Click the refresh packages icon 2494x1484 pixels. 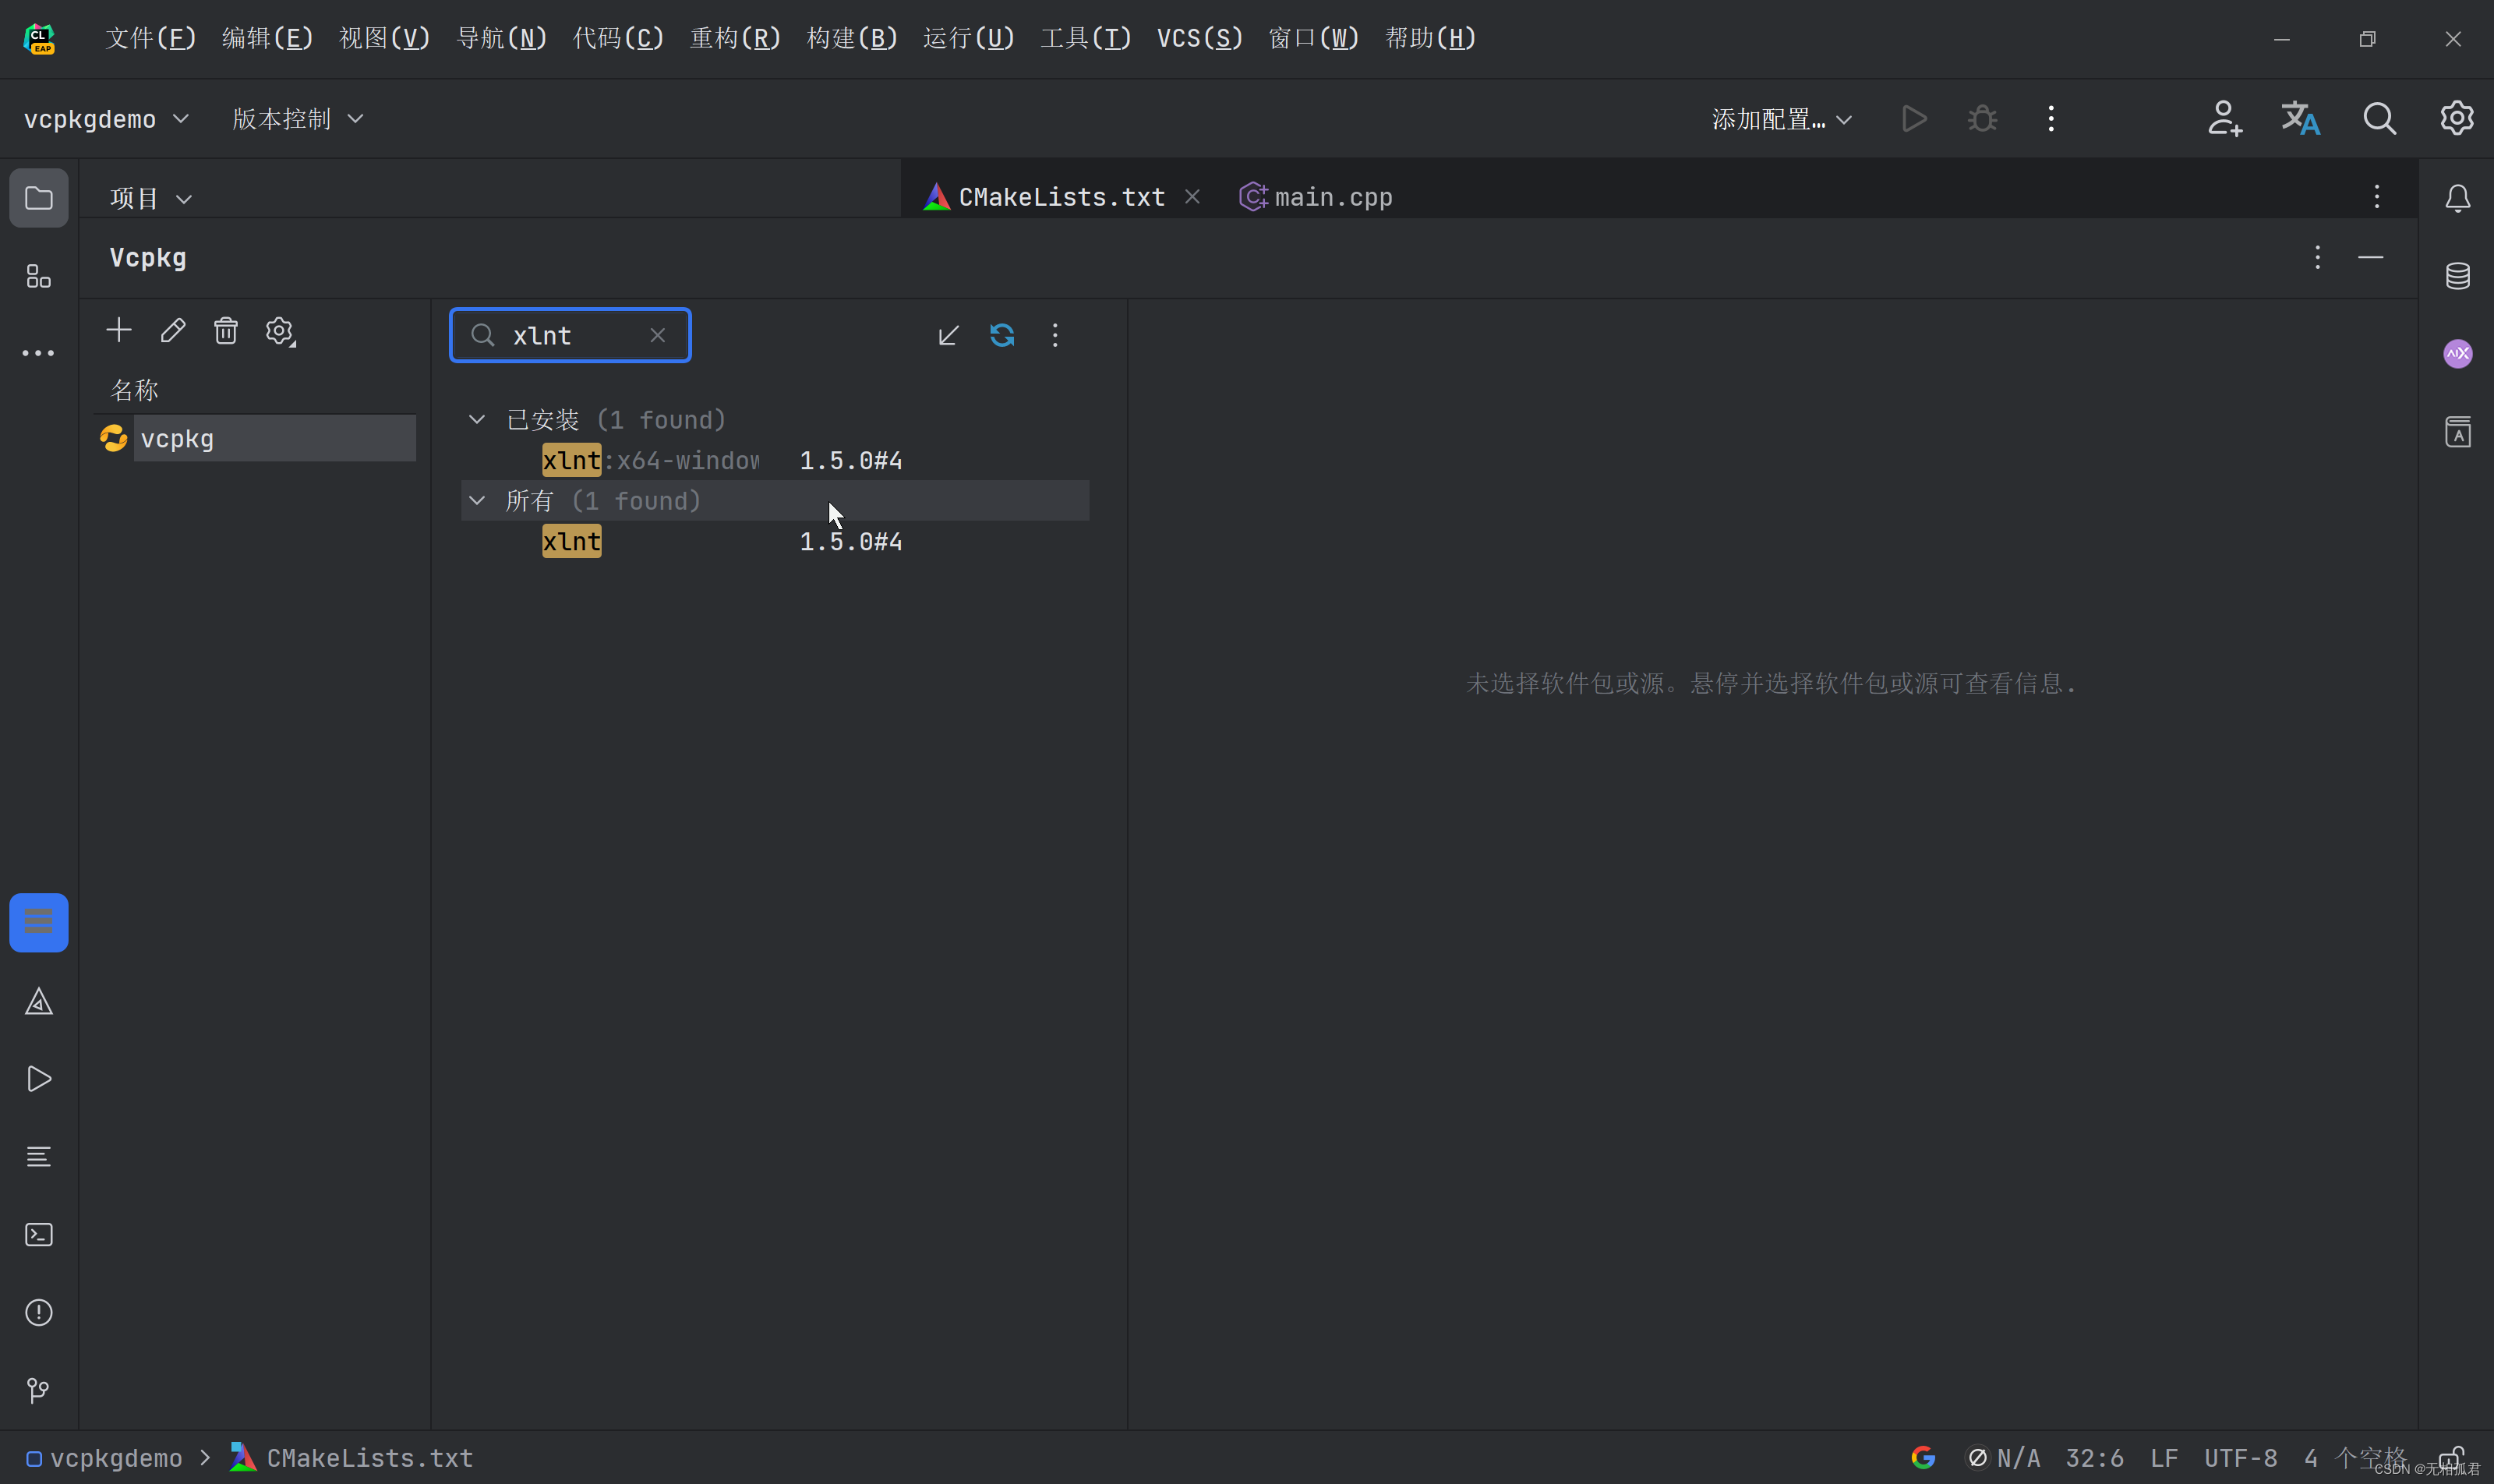click(1002, 335)
